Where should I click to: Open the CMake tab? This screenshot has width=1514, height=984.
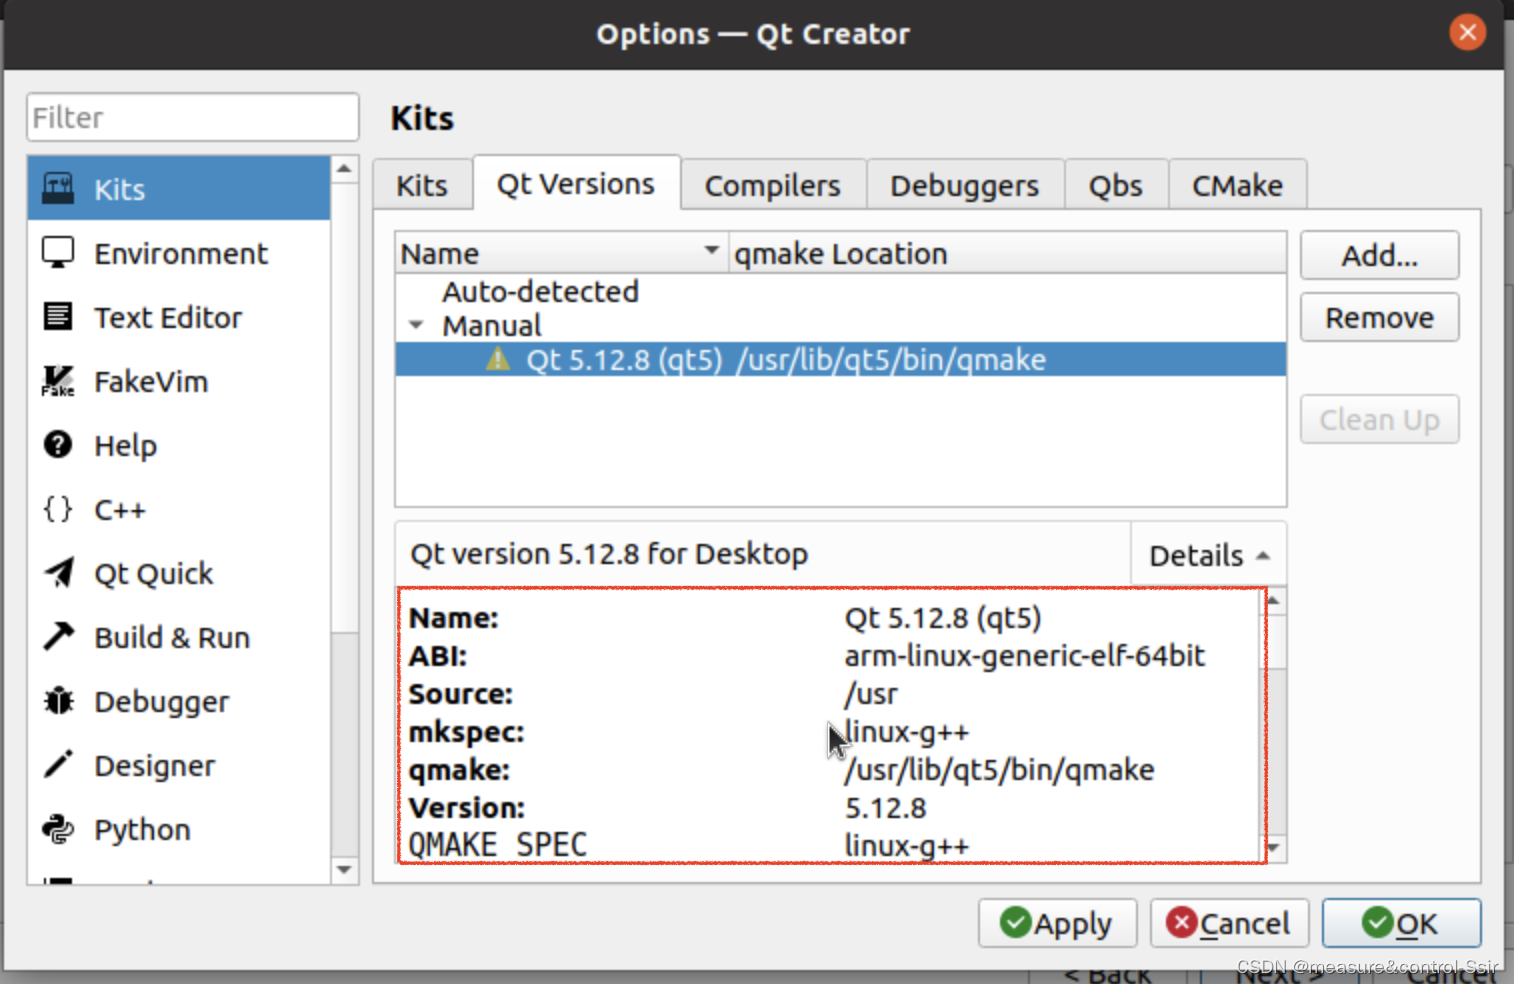(x=1236, y=184)
